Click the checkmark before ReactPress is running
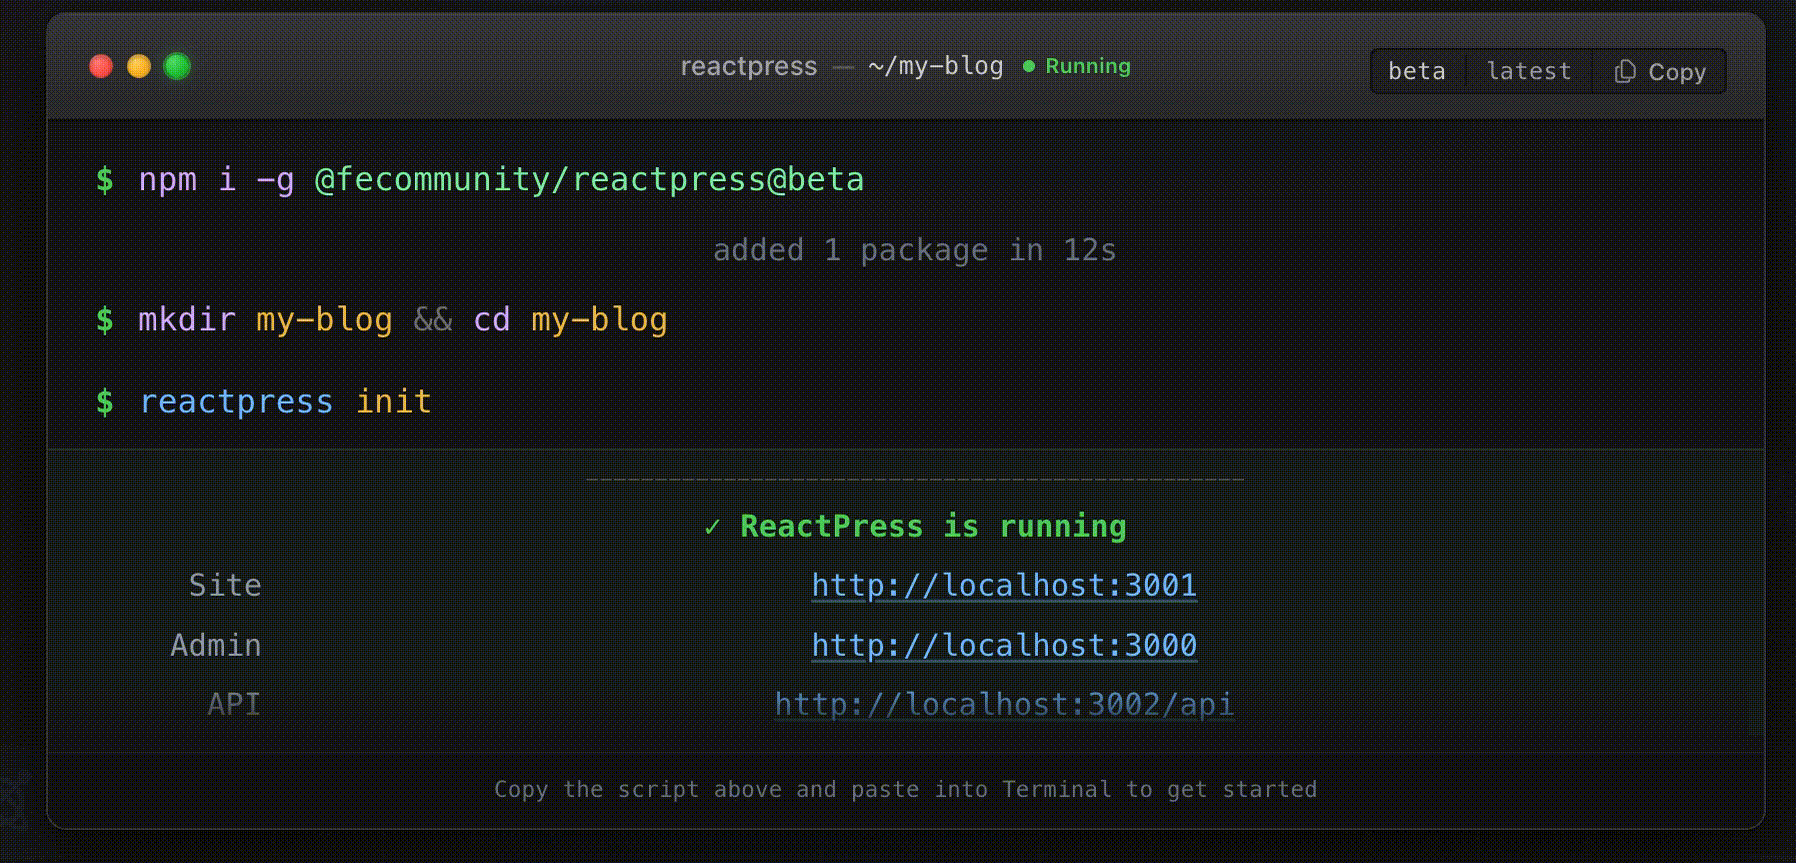This screenshot has width=1796, height=863. click(x=712, y=527)
